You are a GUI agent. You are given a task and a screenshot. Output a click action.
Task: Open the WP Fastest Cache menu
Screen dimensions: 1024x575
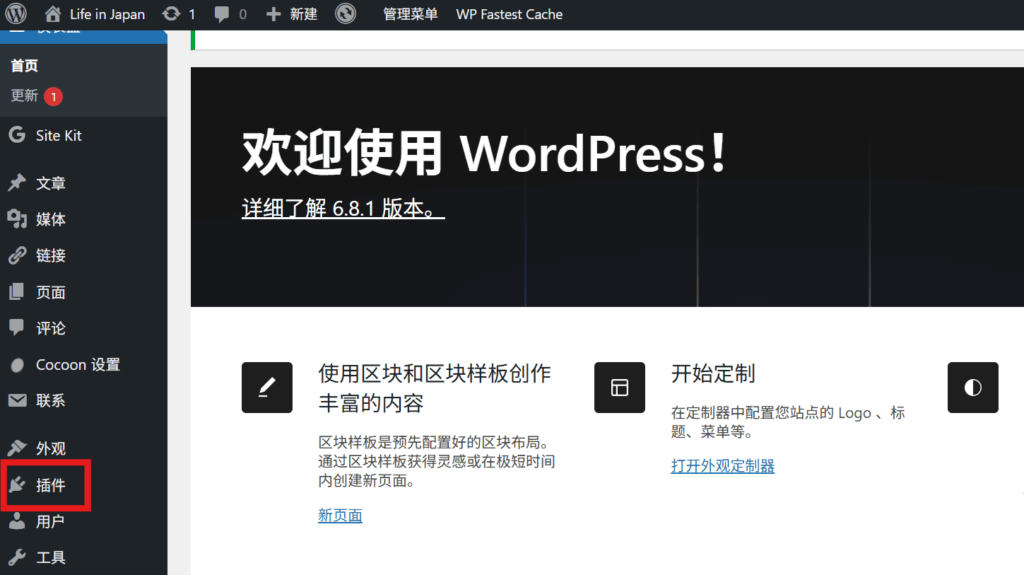coord(509,14)
